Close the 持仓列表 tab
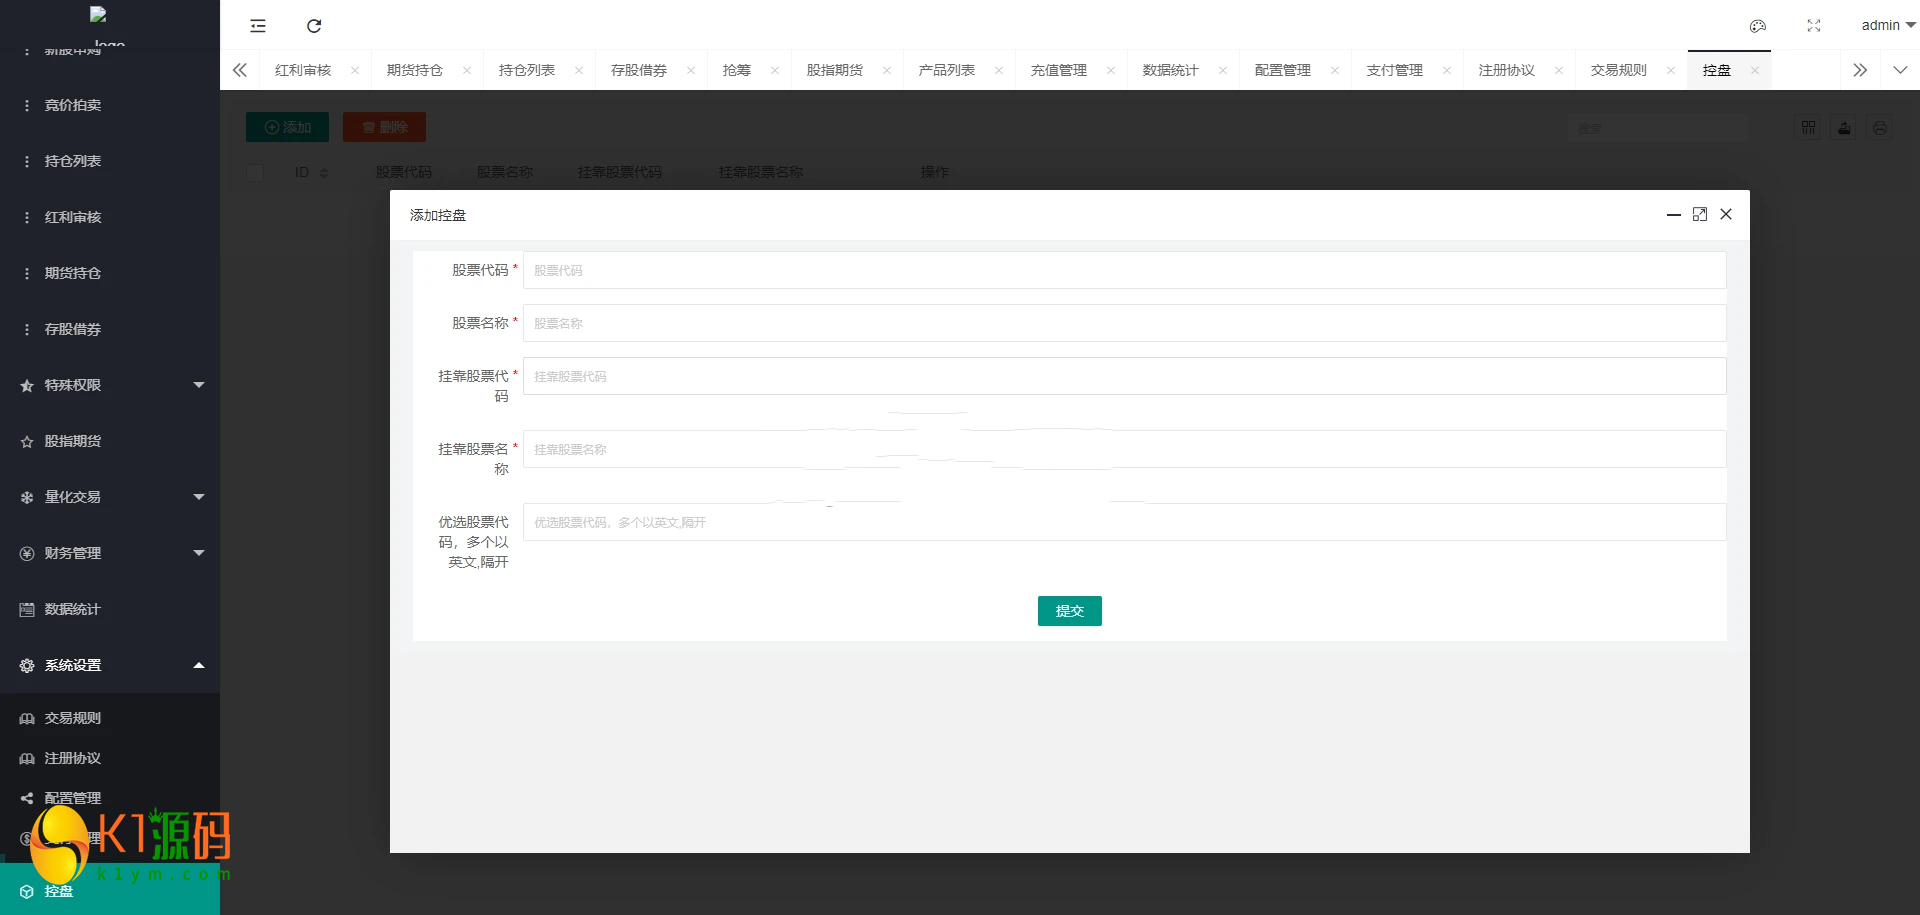Viewport: 1920px width, 915px height. pyautogui.click(x=579, y=70)
